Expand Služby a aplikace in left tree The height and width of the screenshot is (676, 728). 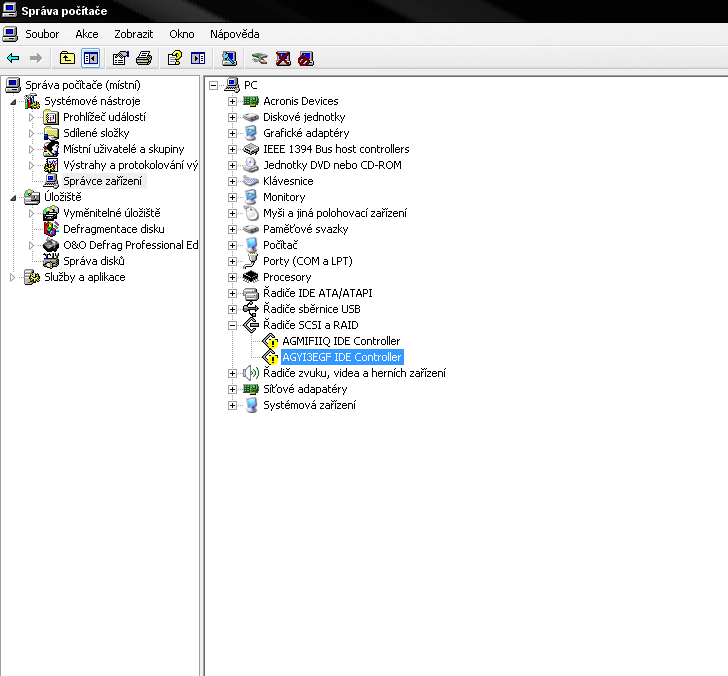pos(13,277)
